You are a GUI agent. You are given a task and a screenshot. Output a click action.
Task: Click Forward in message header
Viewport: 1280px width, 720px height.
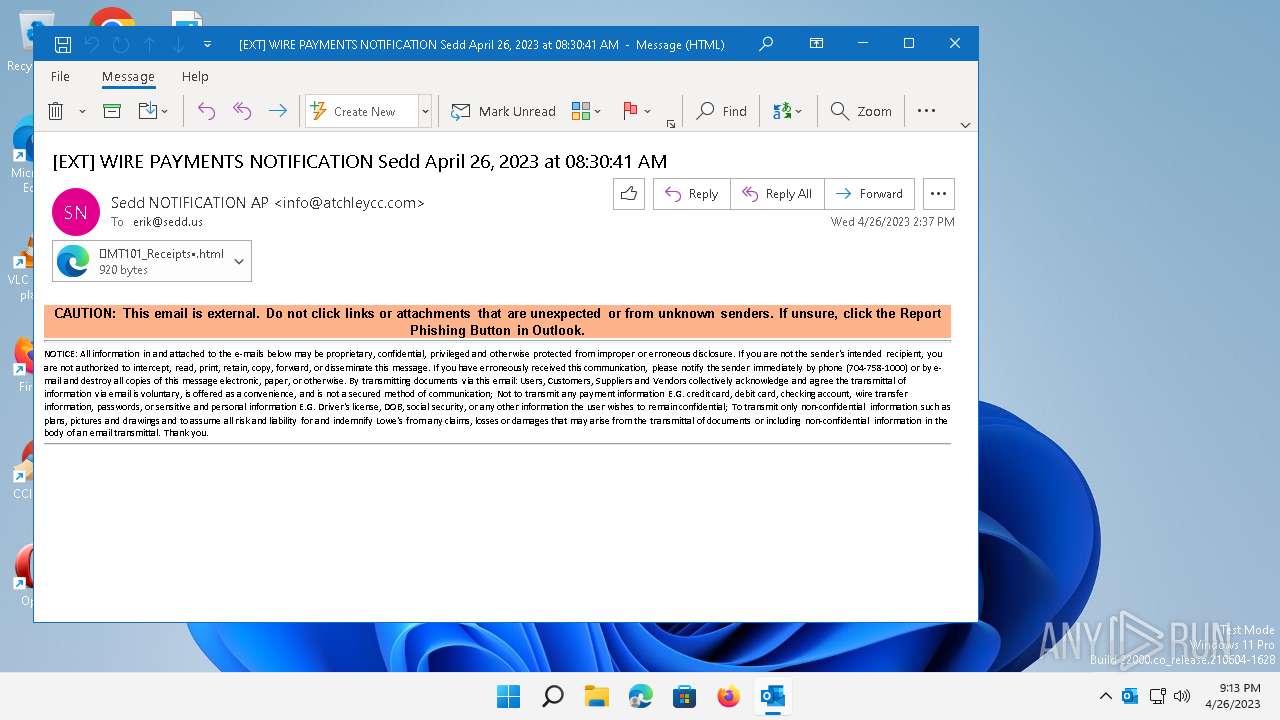(869, 194)
